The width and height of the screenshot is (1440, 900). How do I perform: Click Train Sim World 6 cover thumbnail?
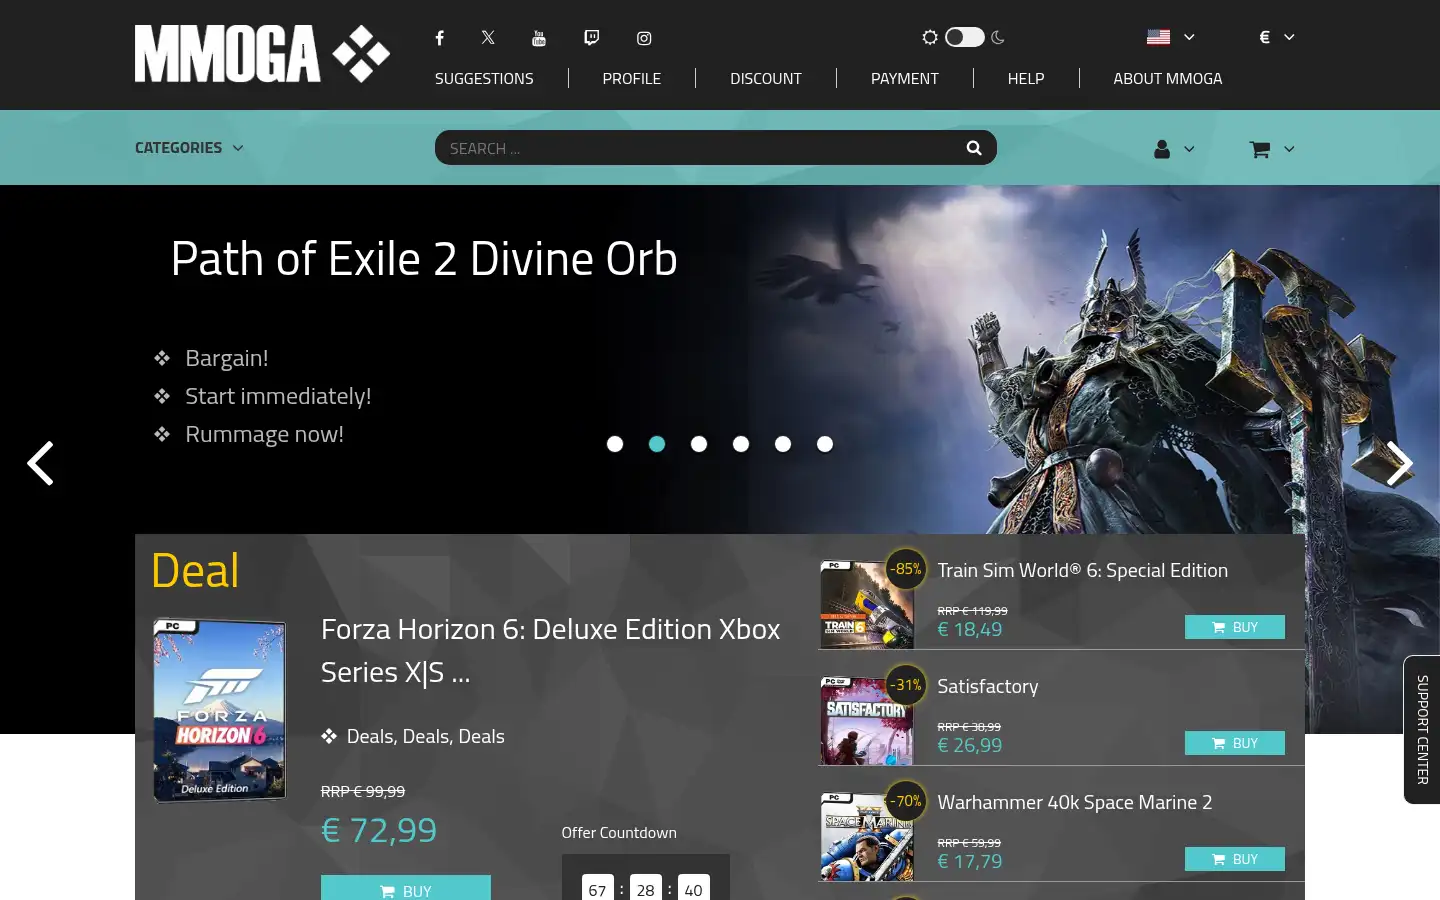pos(866,605)
